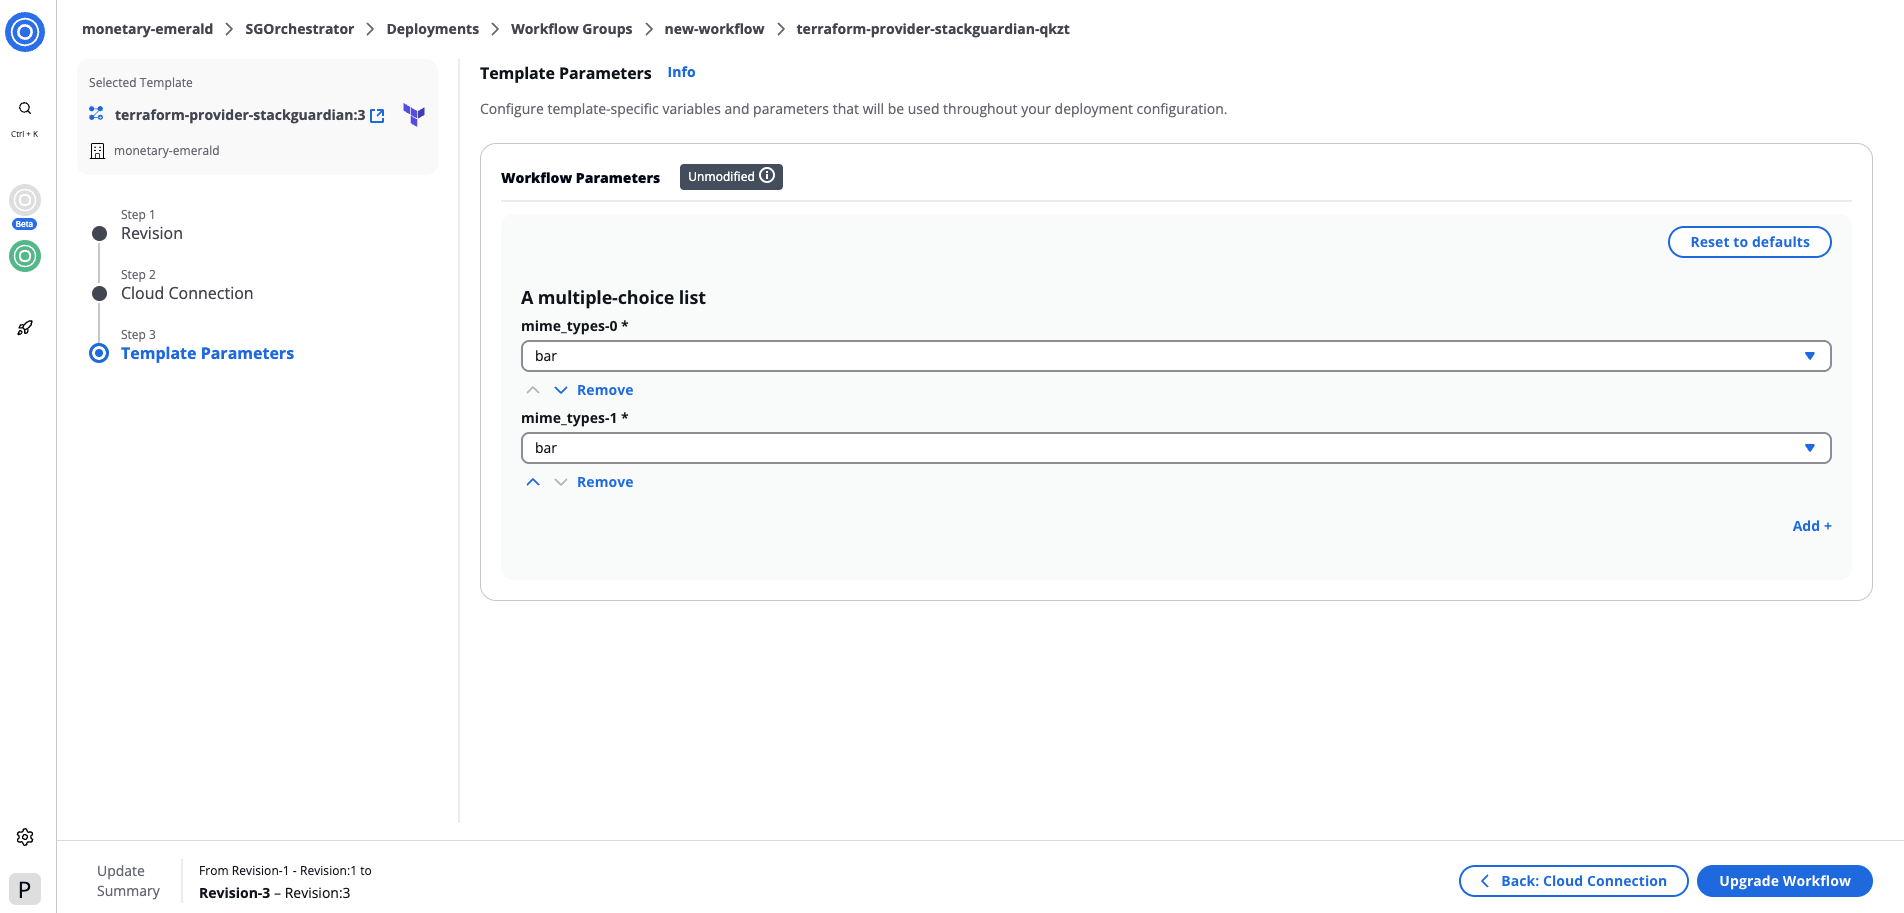Select the Beta feature icon in sidebar

point(24,202)
